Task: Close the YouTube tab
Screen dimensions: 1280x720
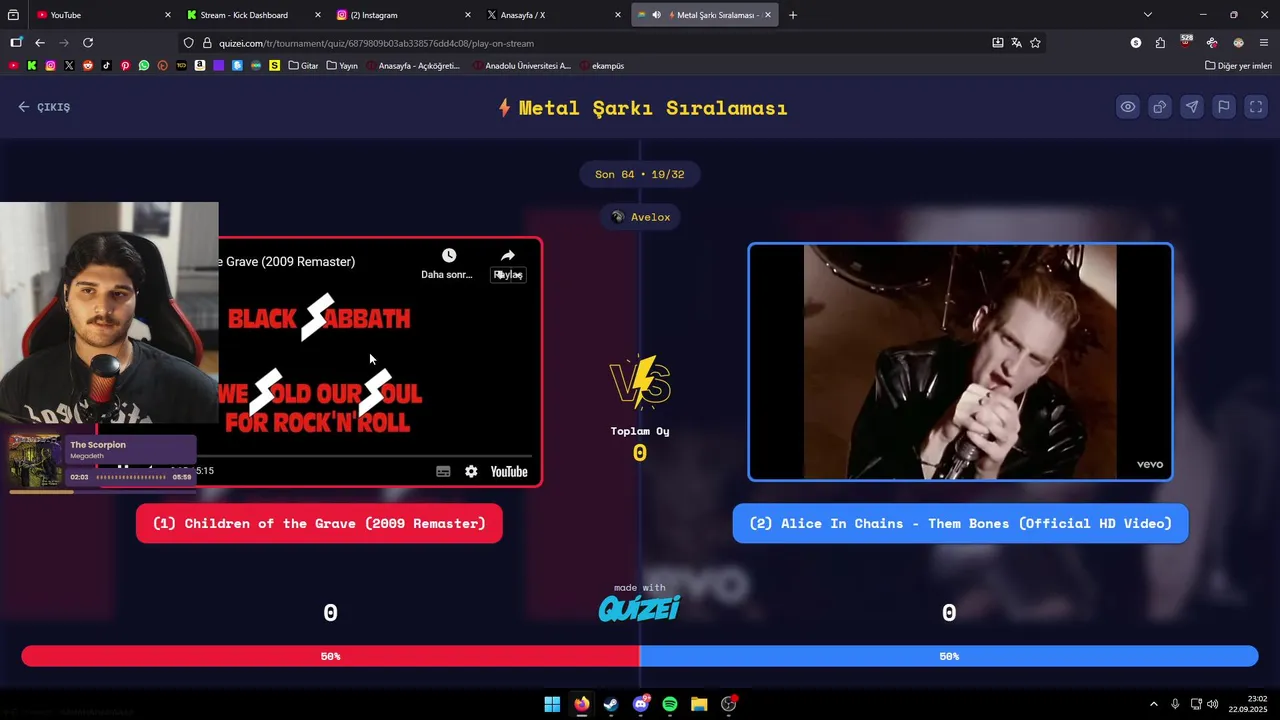Action: [167, 15]
